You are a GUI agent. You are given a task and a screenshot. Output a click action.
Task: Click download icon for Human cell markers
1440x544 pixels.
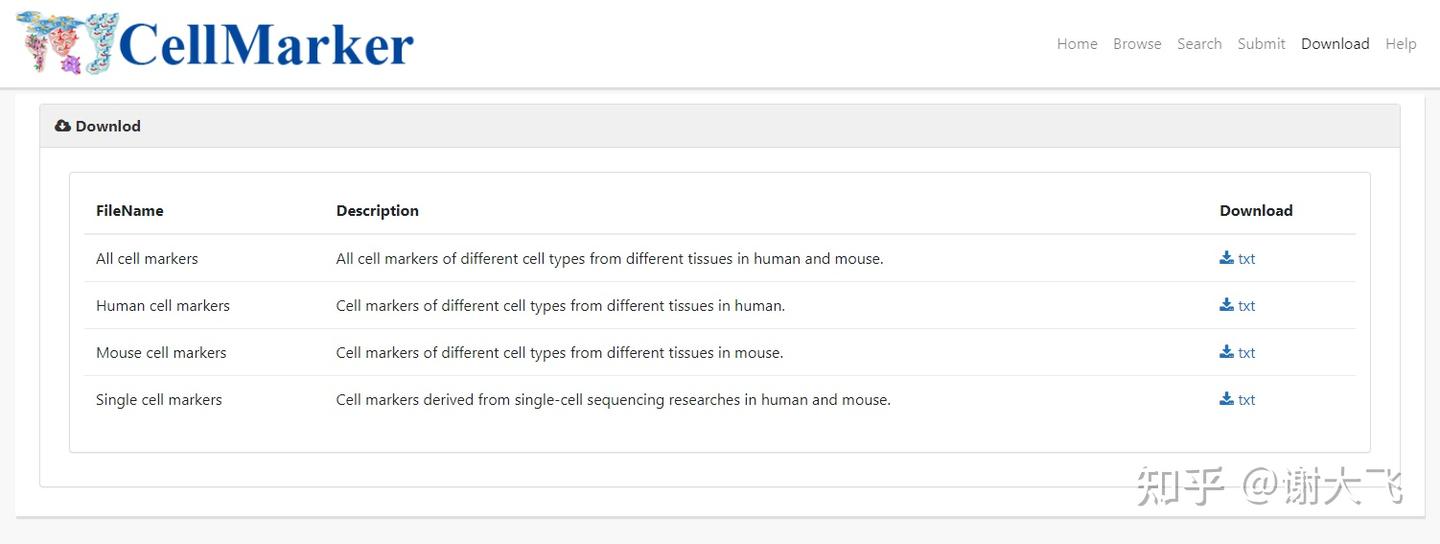click(1226, 305)
